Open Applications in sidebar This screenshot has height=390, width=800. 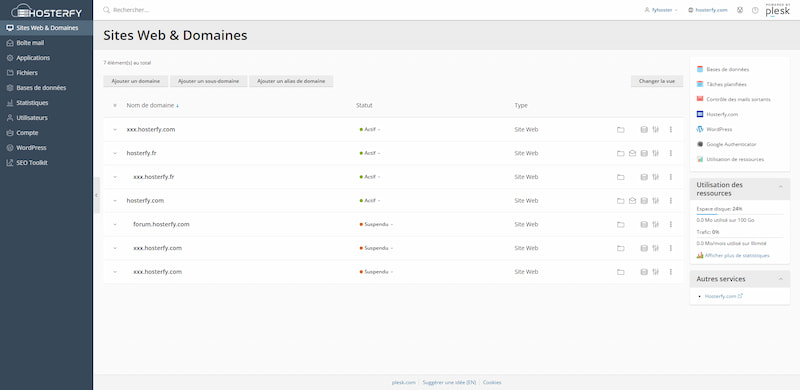[46, 58]
